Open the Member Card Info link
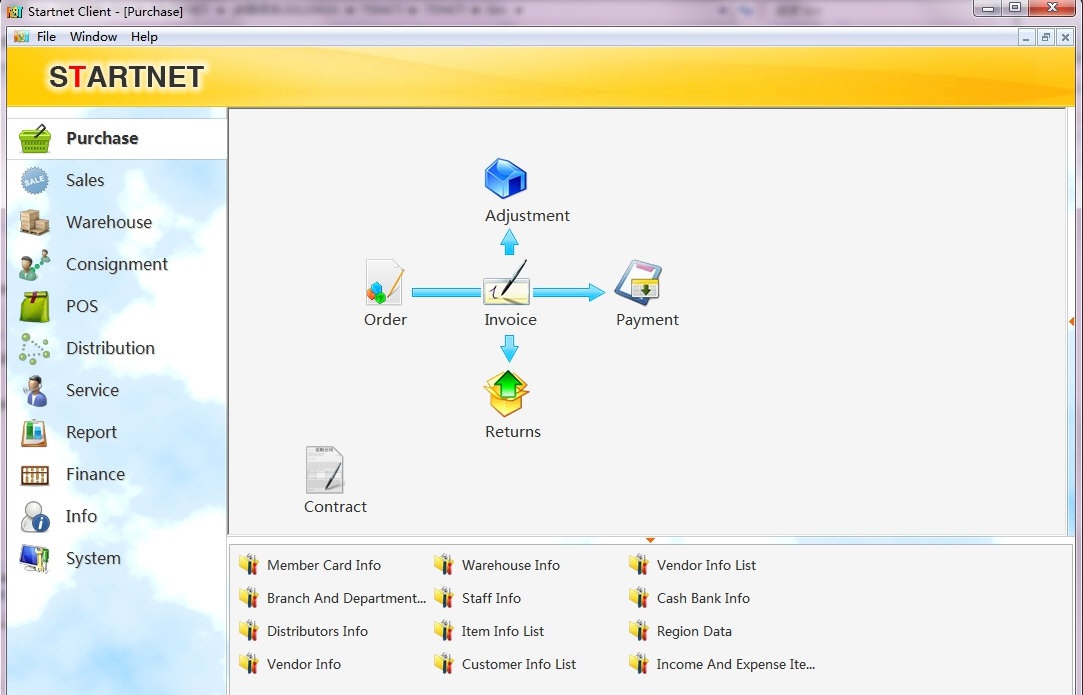Viewport: 1083px width, 695px height. 324,565
